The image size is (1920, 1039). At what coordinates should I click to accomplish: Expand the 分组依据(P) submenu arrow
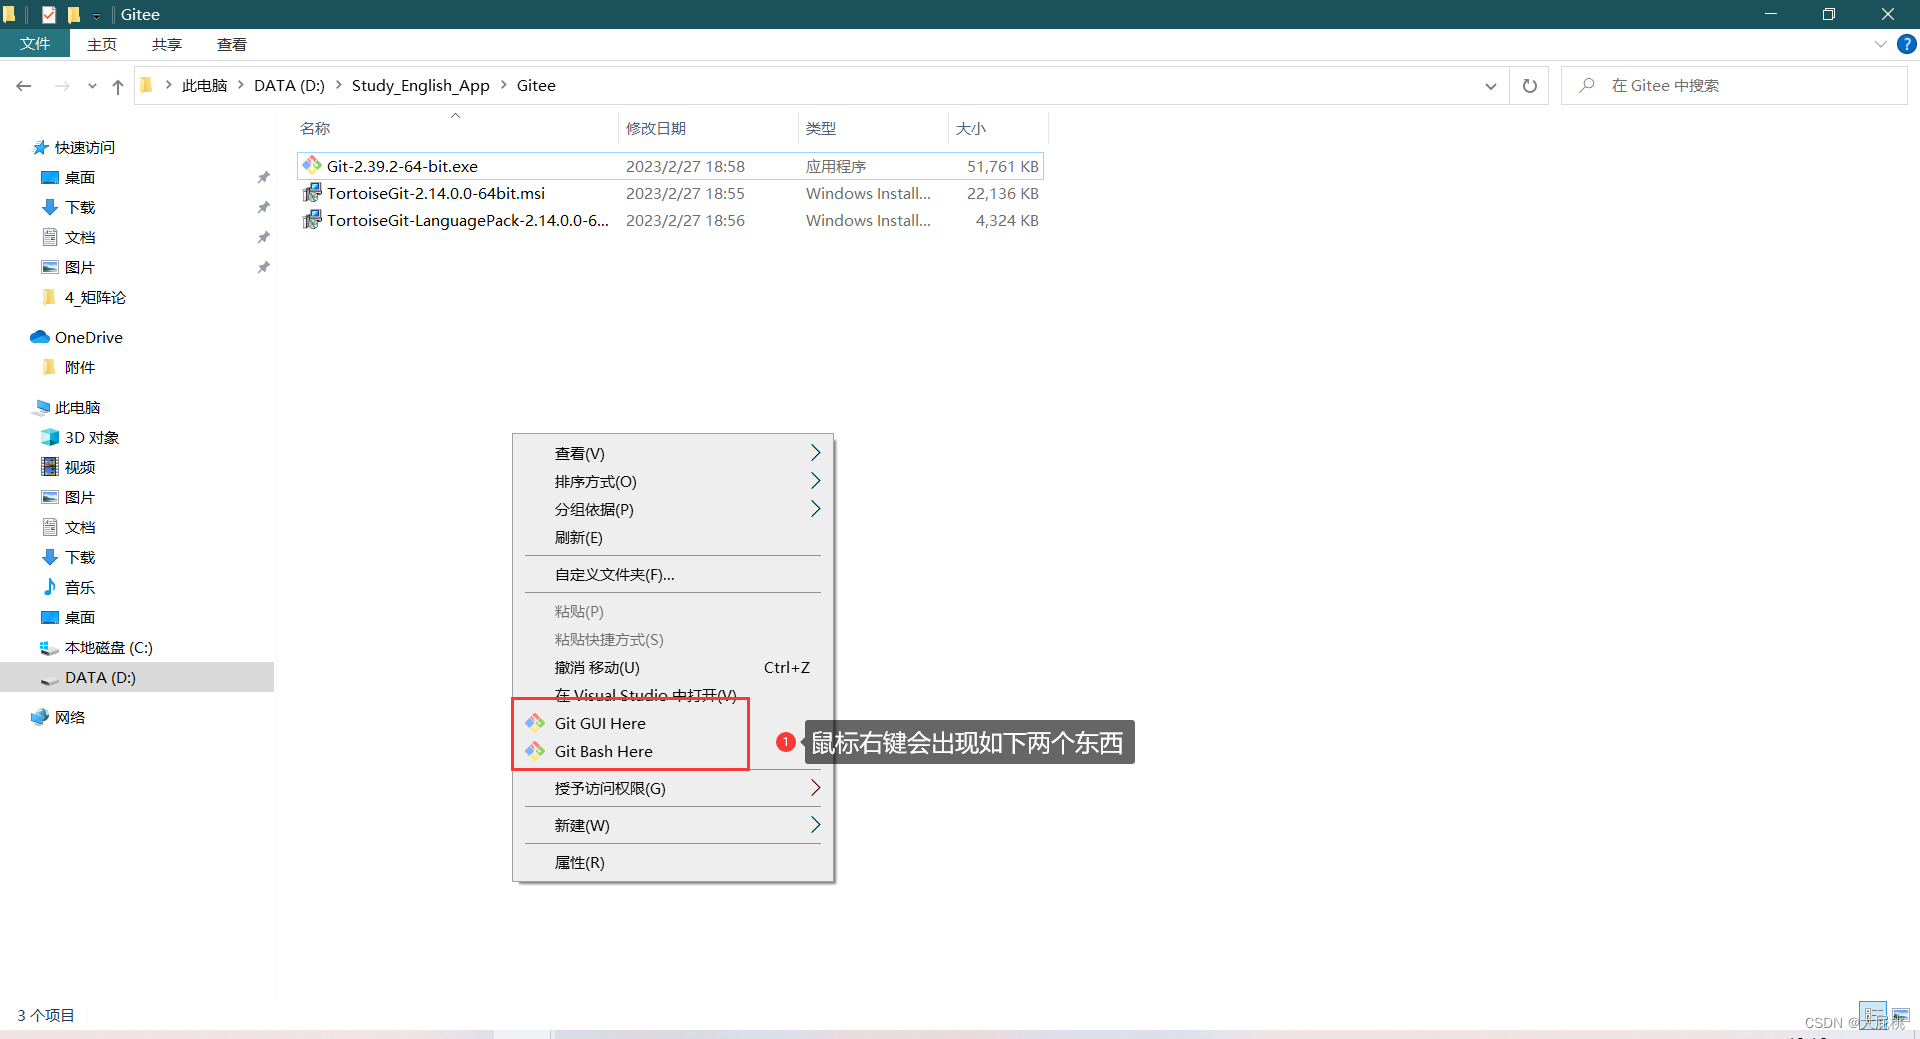pos(815,509)
